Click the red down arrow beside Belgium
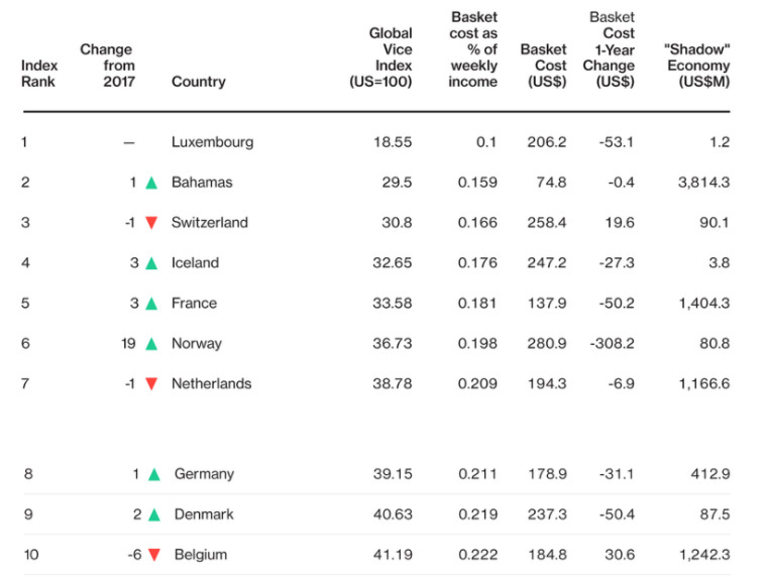This screenshot has width=768, height=577. coord(153,554)
